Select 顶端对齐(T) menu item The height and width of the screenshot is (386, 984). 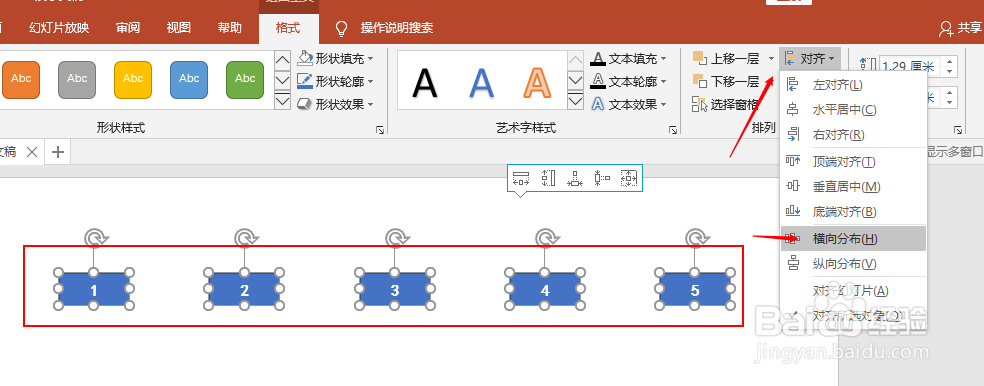pyautogui.click(x=853, y=162)
